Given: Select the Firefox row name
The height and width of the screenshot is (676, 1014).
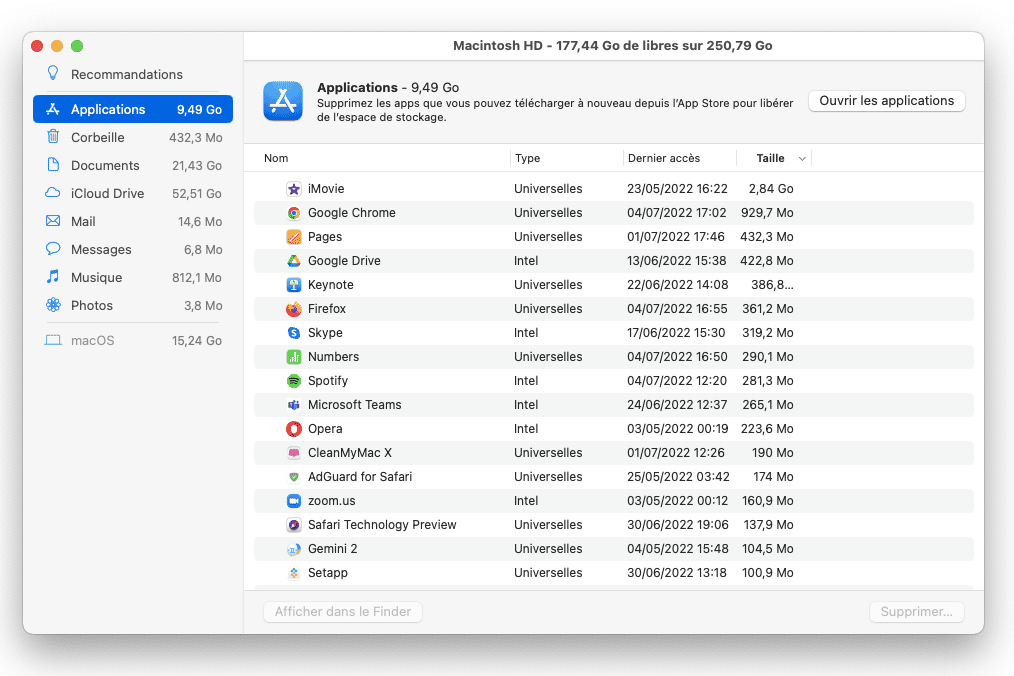Looking at the screenshot, I should click(x=327, y=309).
